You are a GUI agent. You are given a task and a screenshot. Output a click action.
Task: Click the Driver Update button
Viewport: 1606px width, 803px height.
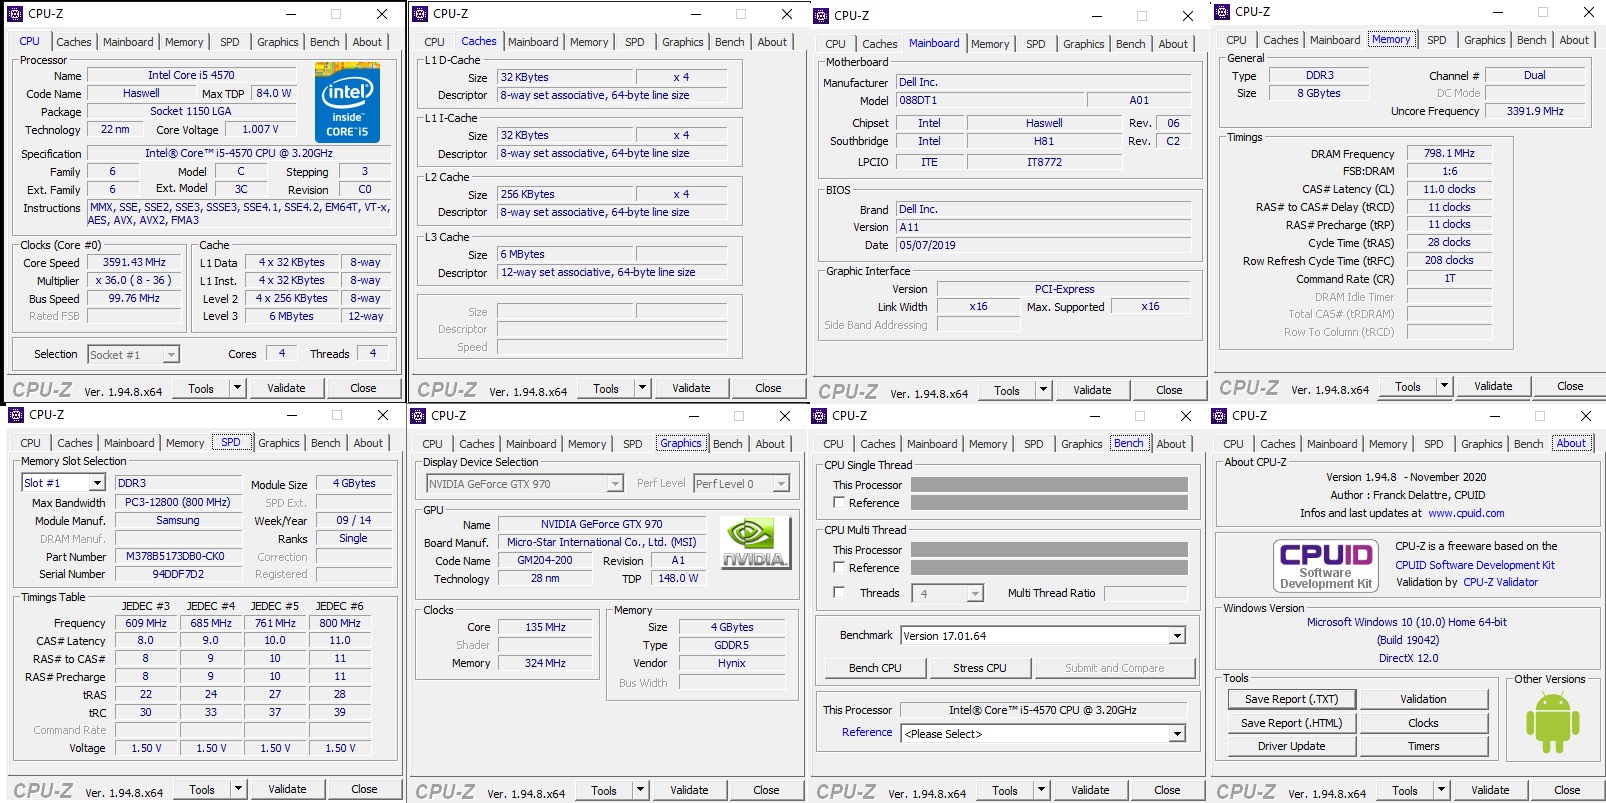pyautogui.click(x=1291, y=746)
